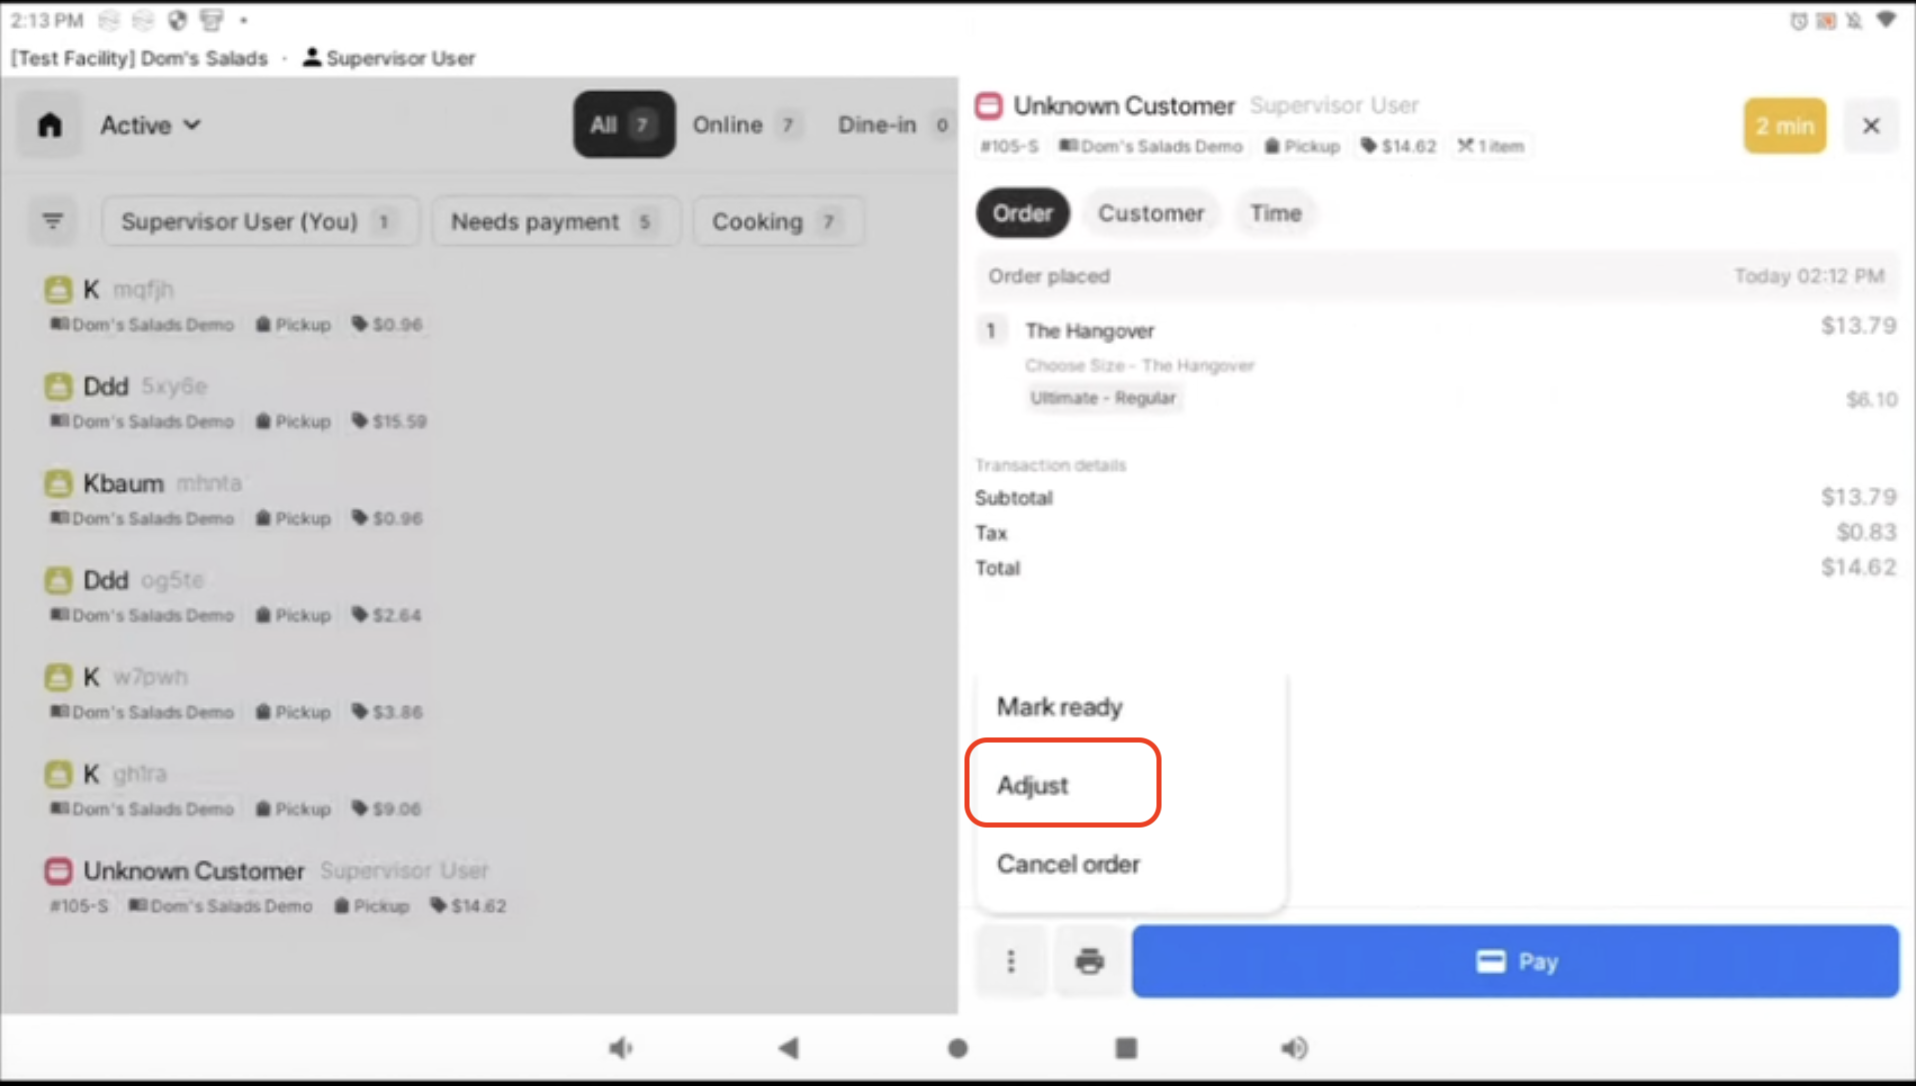Raise volume with the right speaker icon
Screen dimensions: 1916x1086
coord(1294,1048)
